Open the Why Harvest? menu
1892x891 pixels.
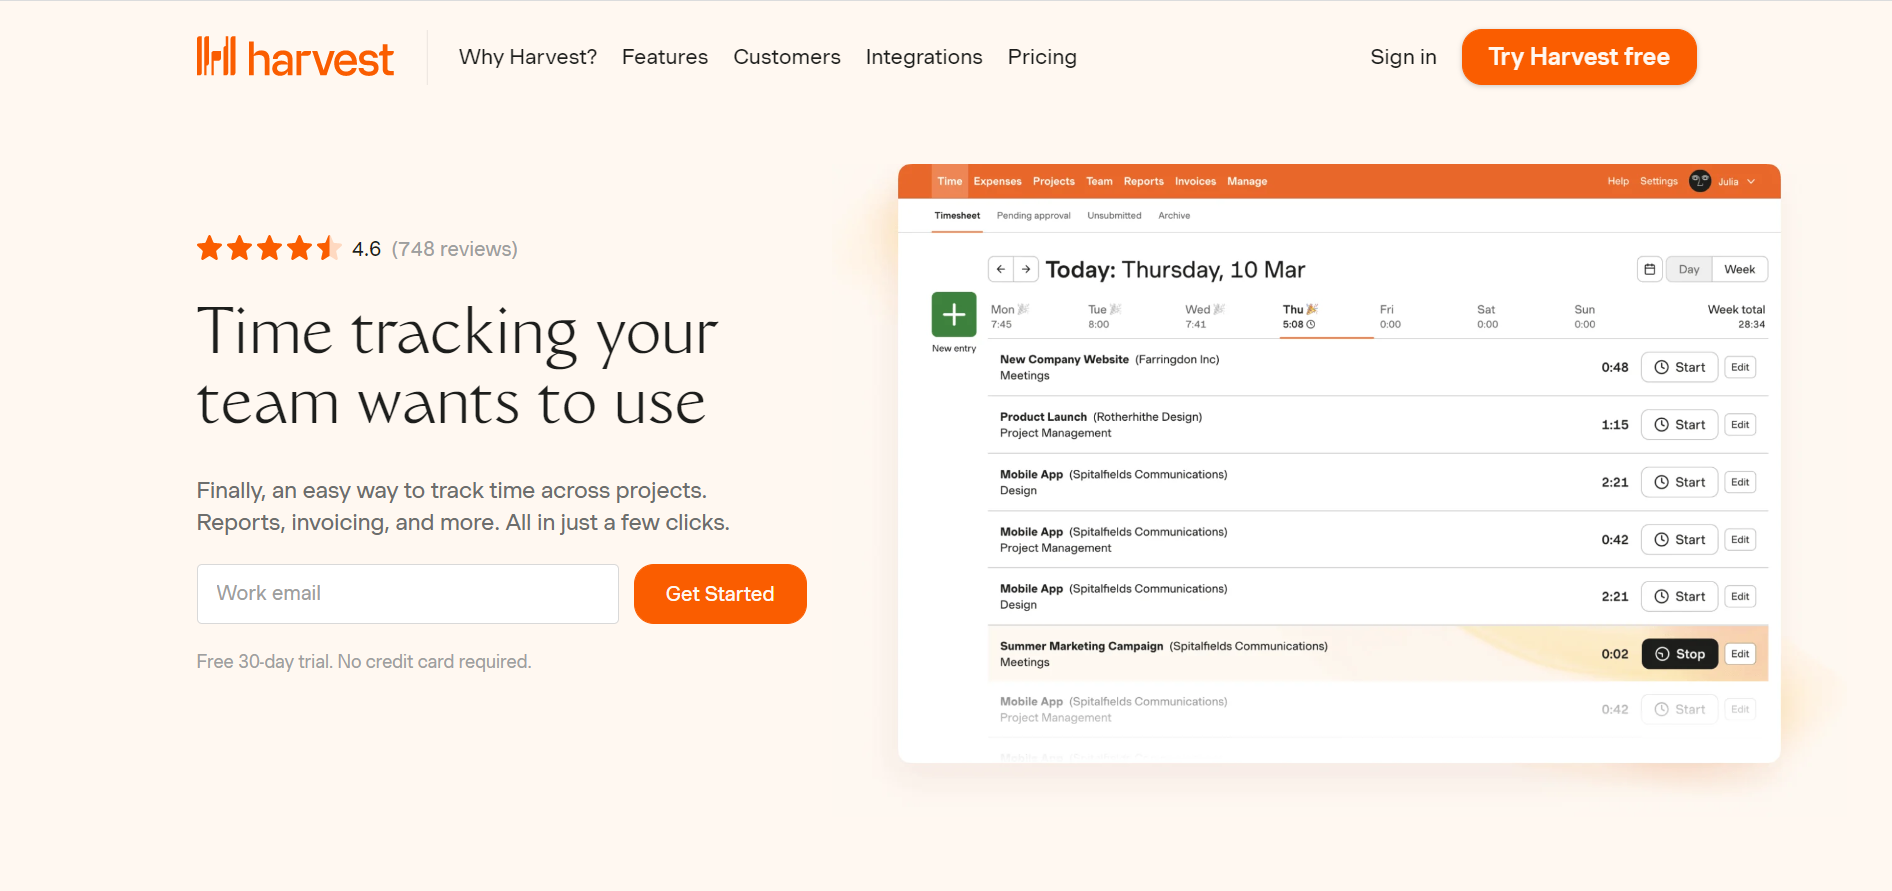[x=528, y=57]
